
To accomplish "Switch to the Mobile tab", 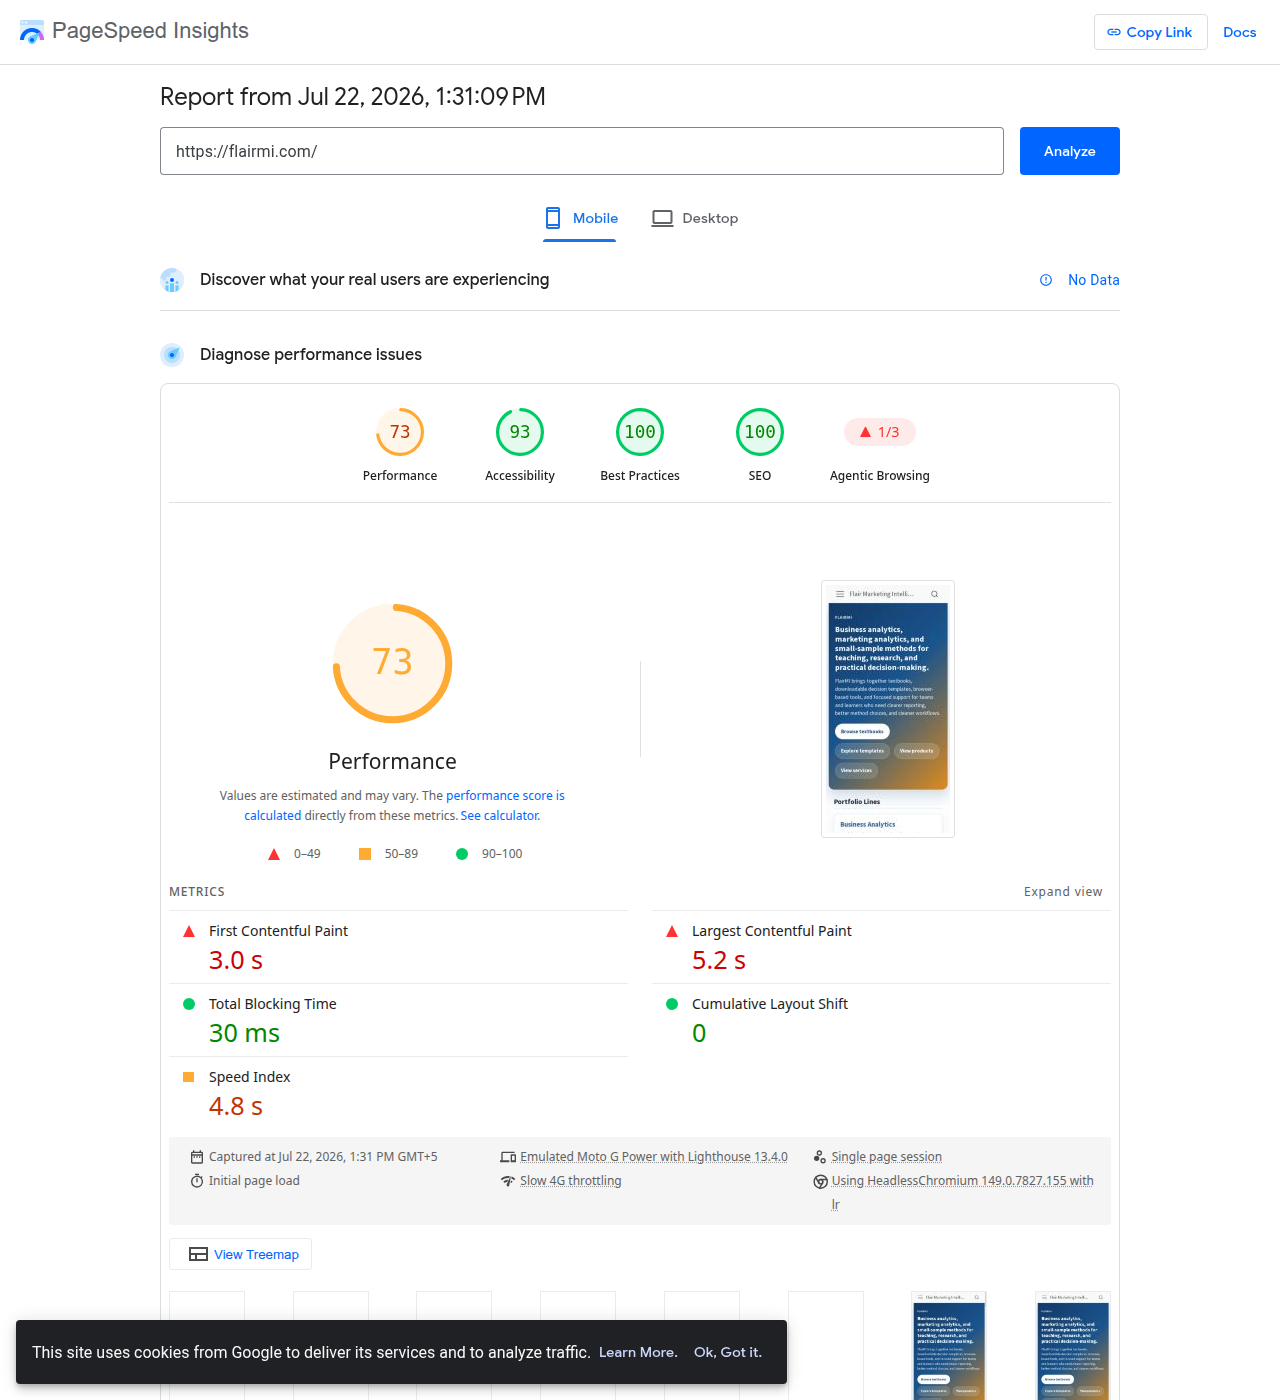I will point(580,218).
